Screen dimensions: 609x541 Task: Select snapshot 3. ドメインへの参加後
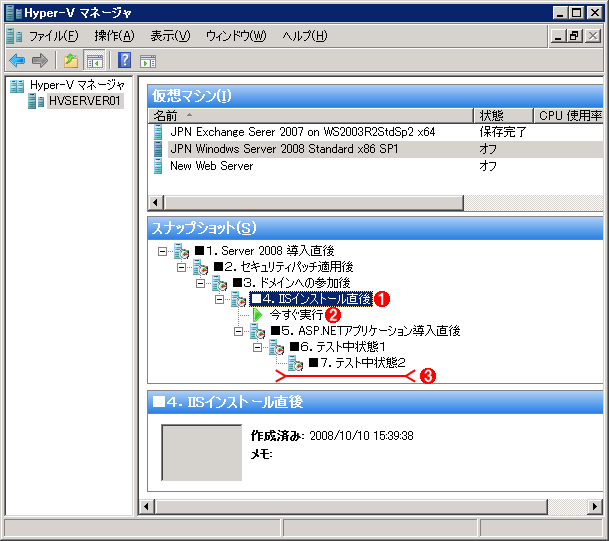coord(291,283)
